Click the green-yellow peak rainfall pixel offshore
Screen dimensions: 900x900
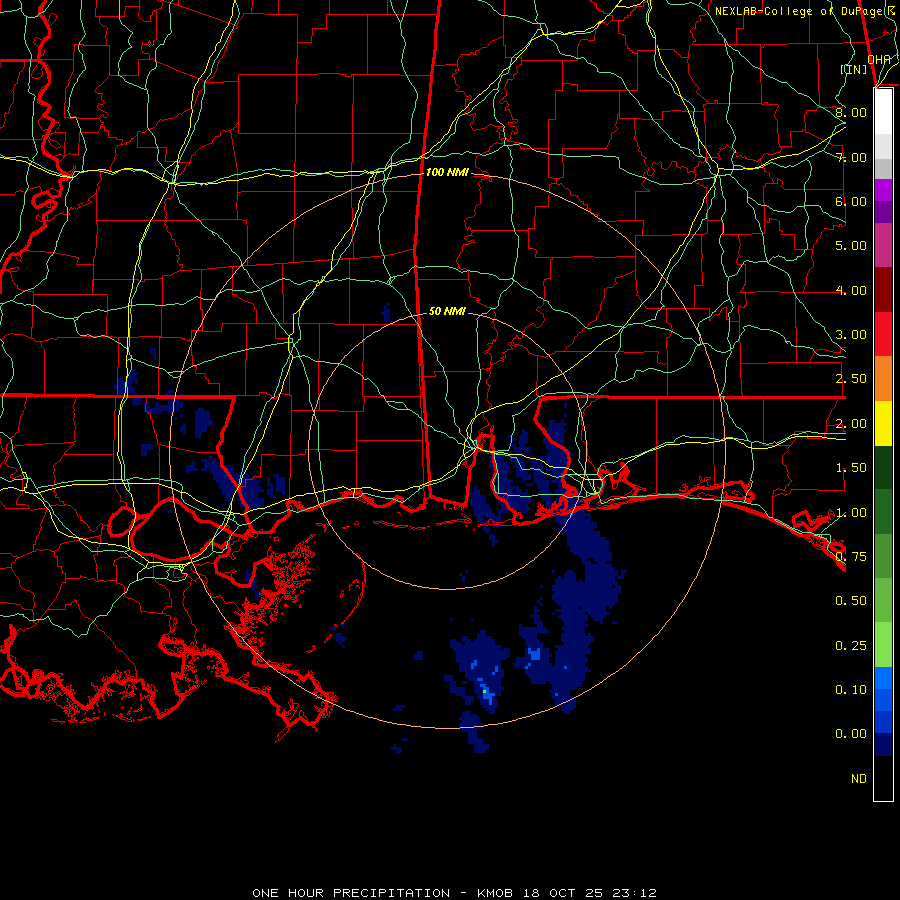coord(485,692)
